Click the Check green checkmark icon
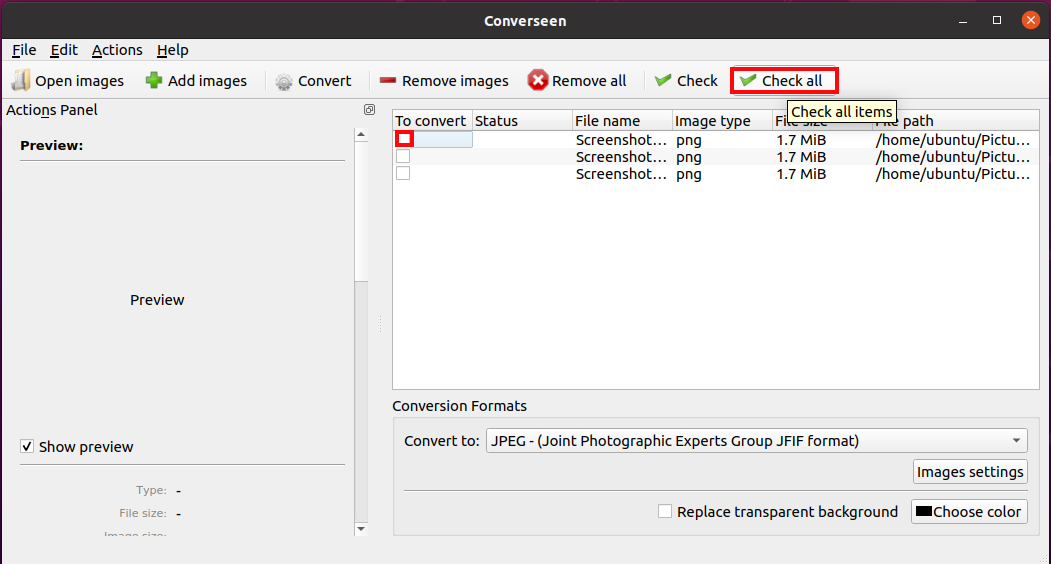This screenshot has height=564, width=1051. coord(663,80)
